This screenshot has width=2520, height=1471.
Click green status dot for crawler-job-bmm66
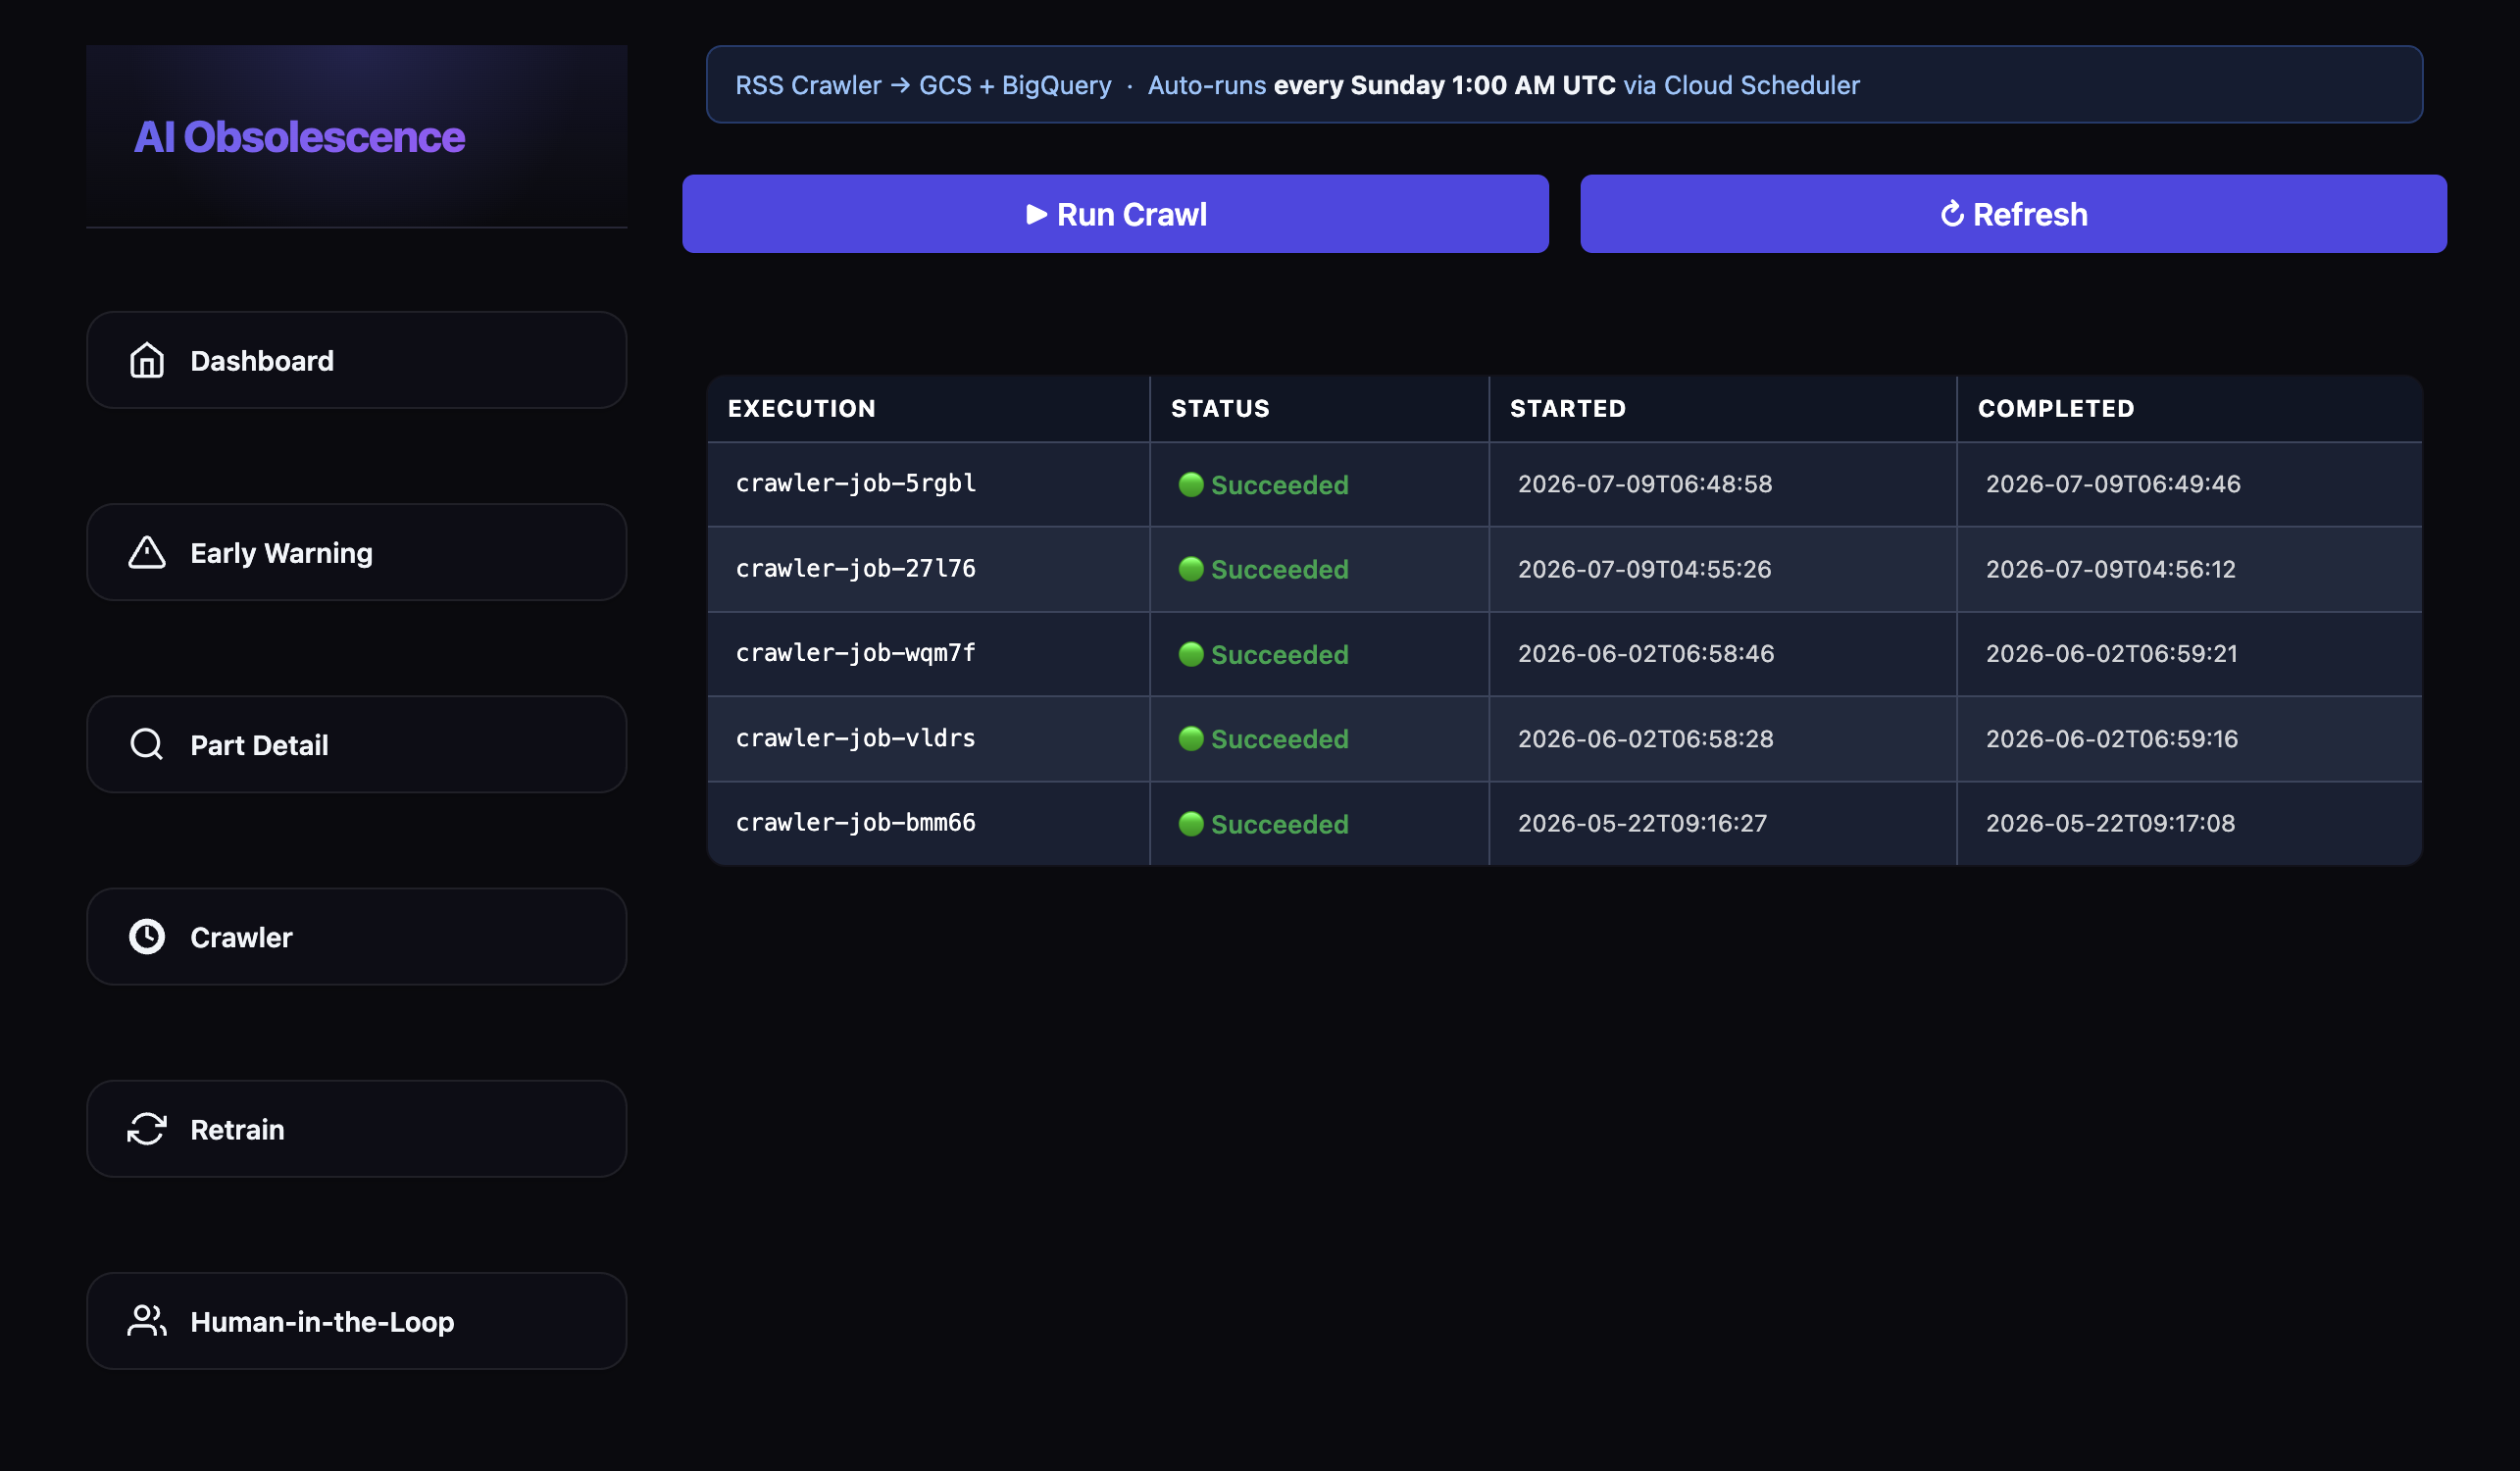pos(1191,823)
